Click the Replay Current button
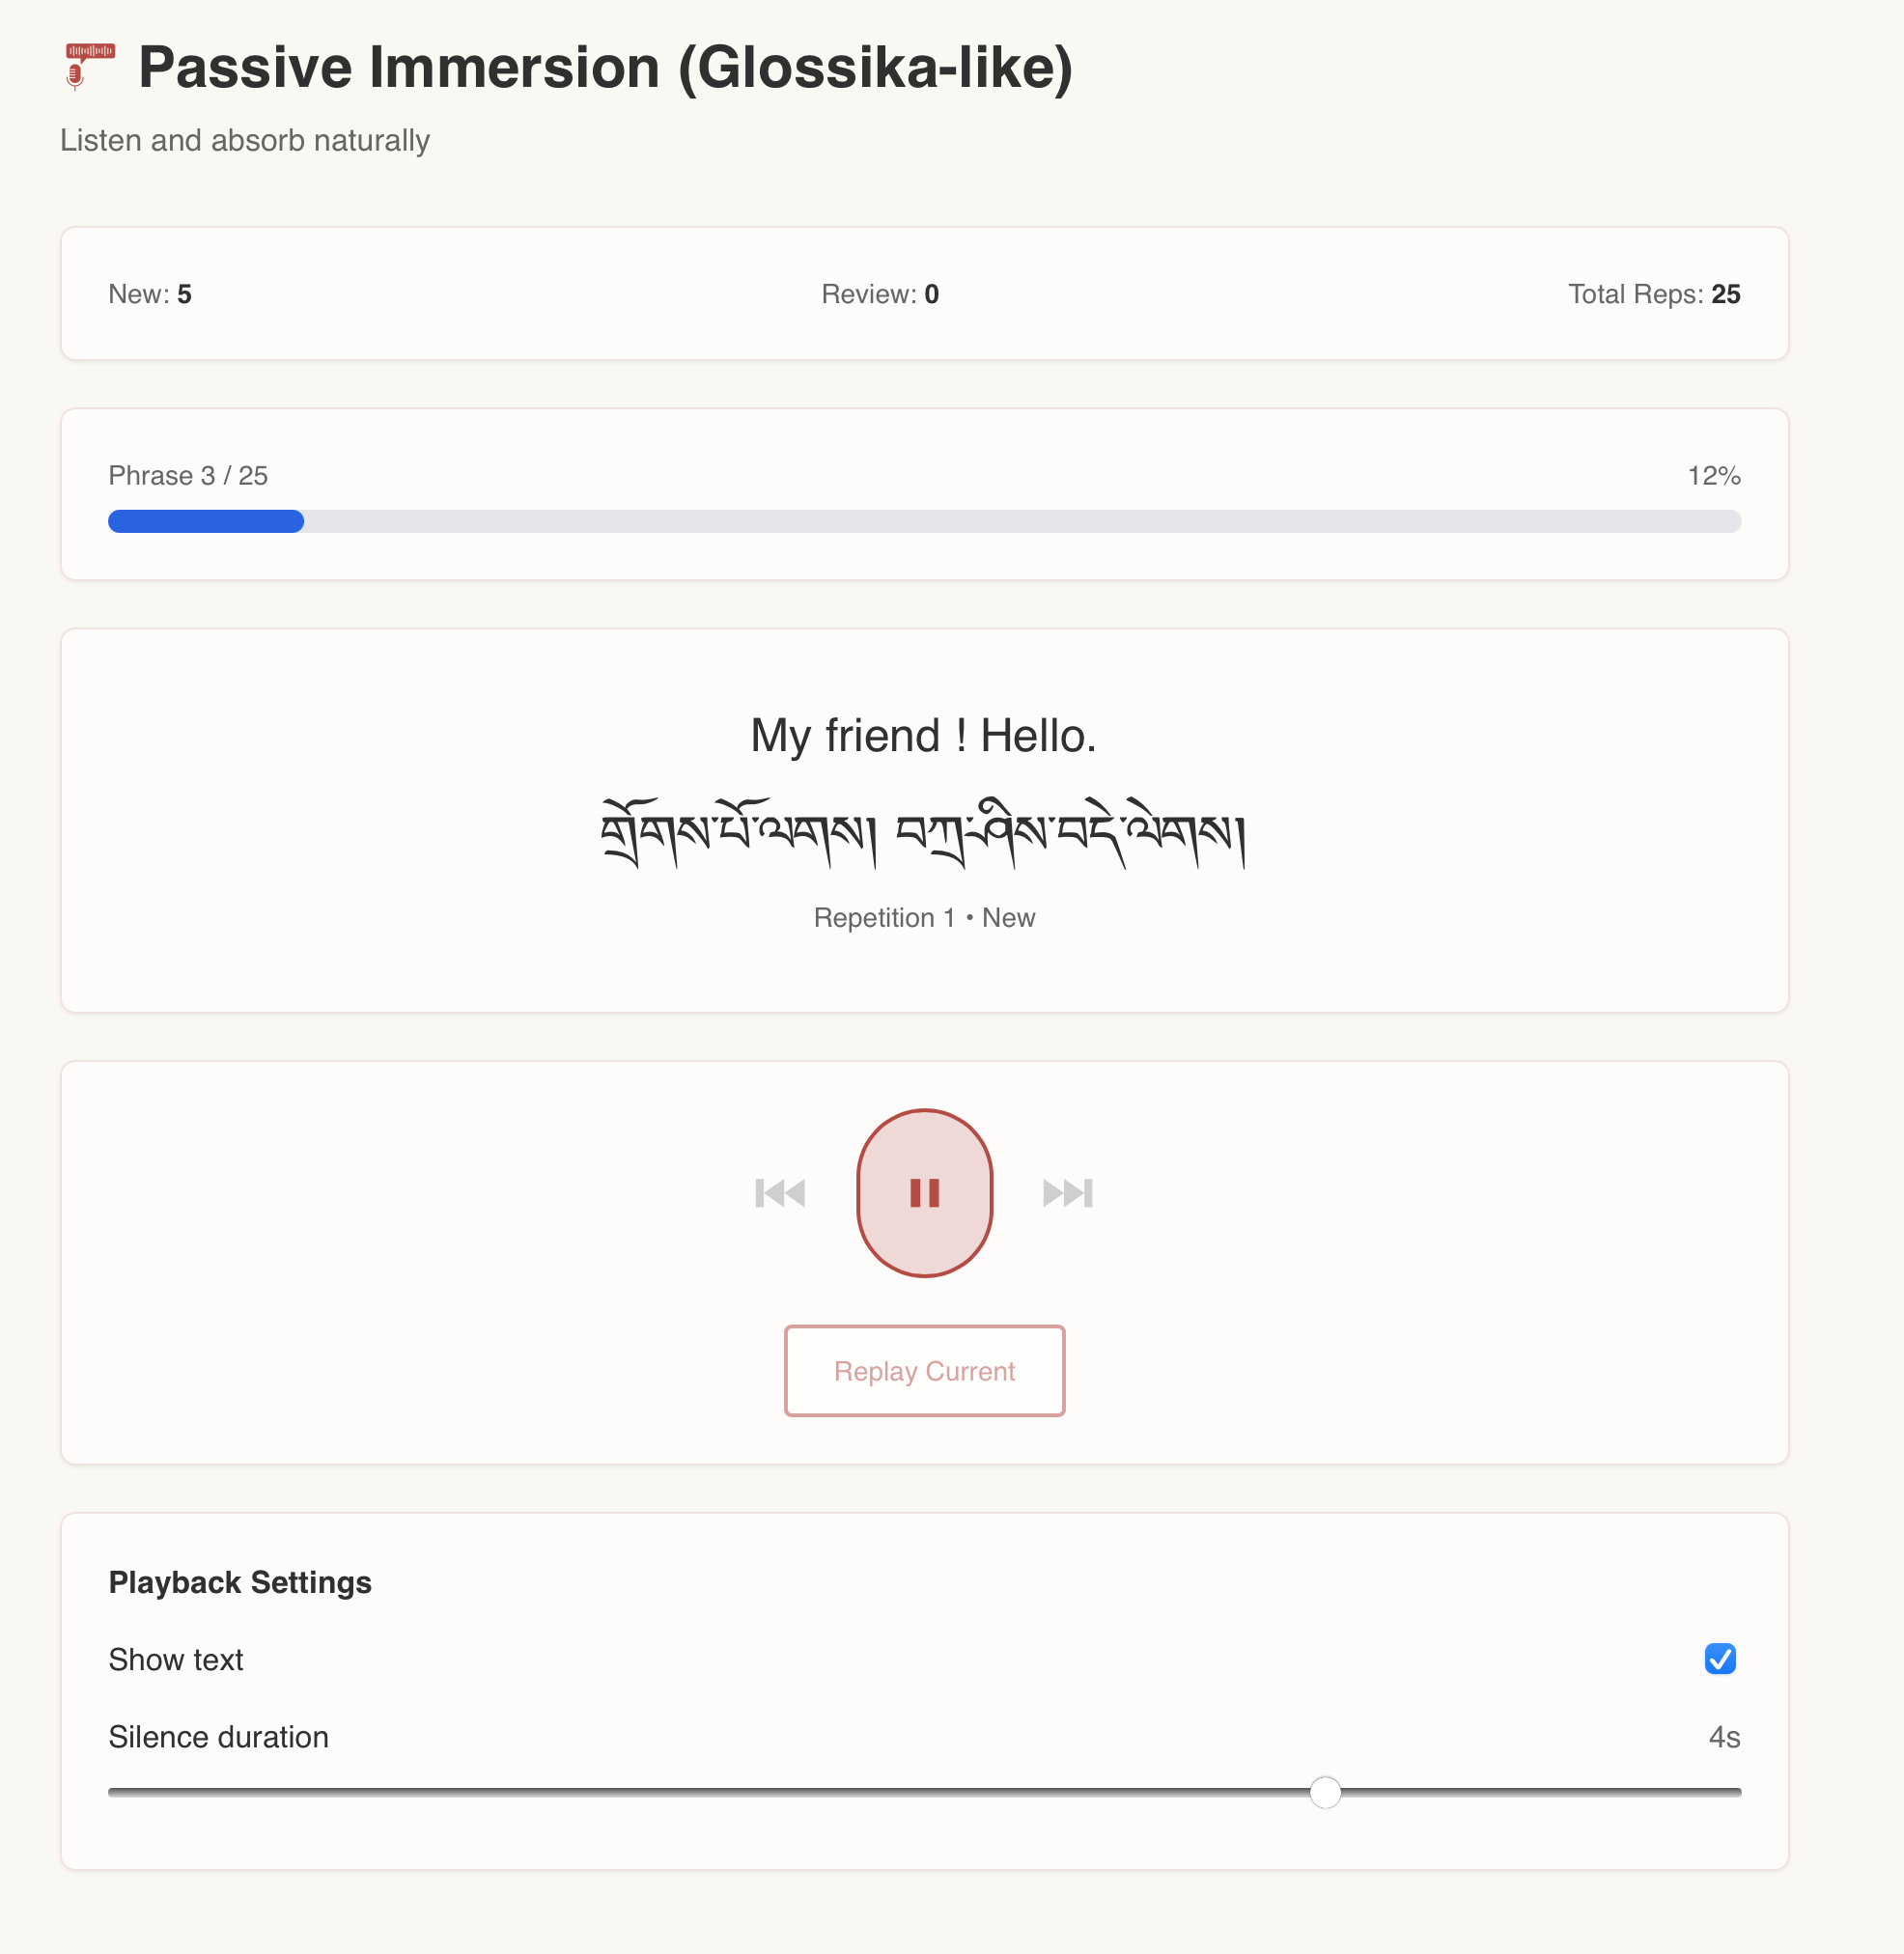Viewport: 1904px width, 1954px height. (924, 1371)
